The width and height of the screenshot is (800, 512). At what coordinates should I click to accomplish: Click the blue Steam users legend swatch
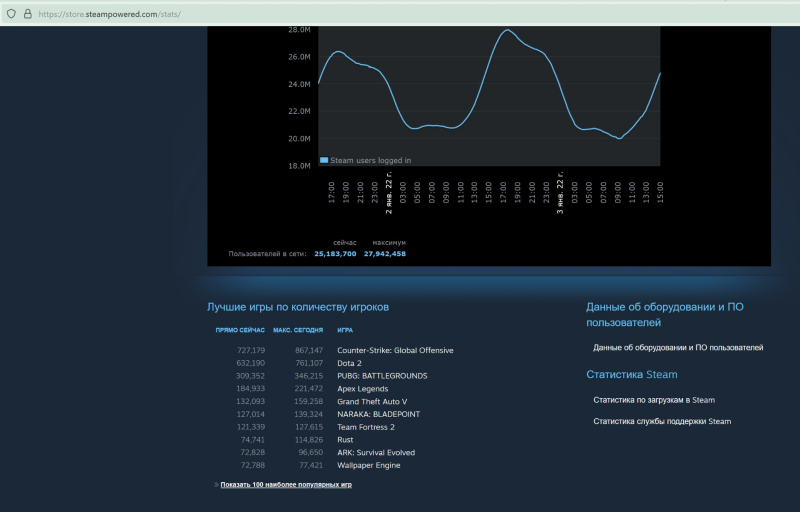tap(324, 160)
